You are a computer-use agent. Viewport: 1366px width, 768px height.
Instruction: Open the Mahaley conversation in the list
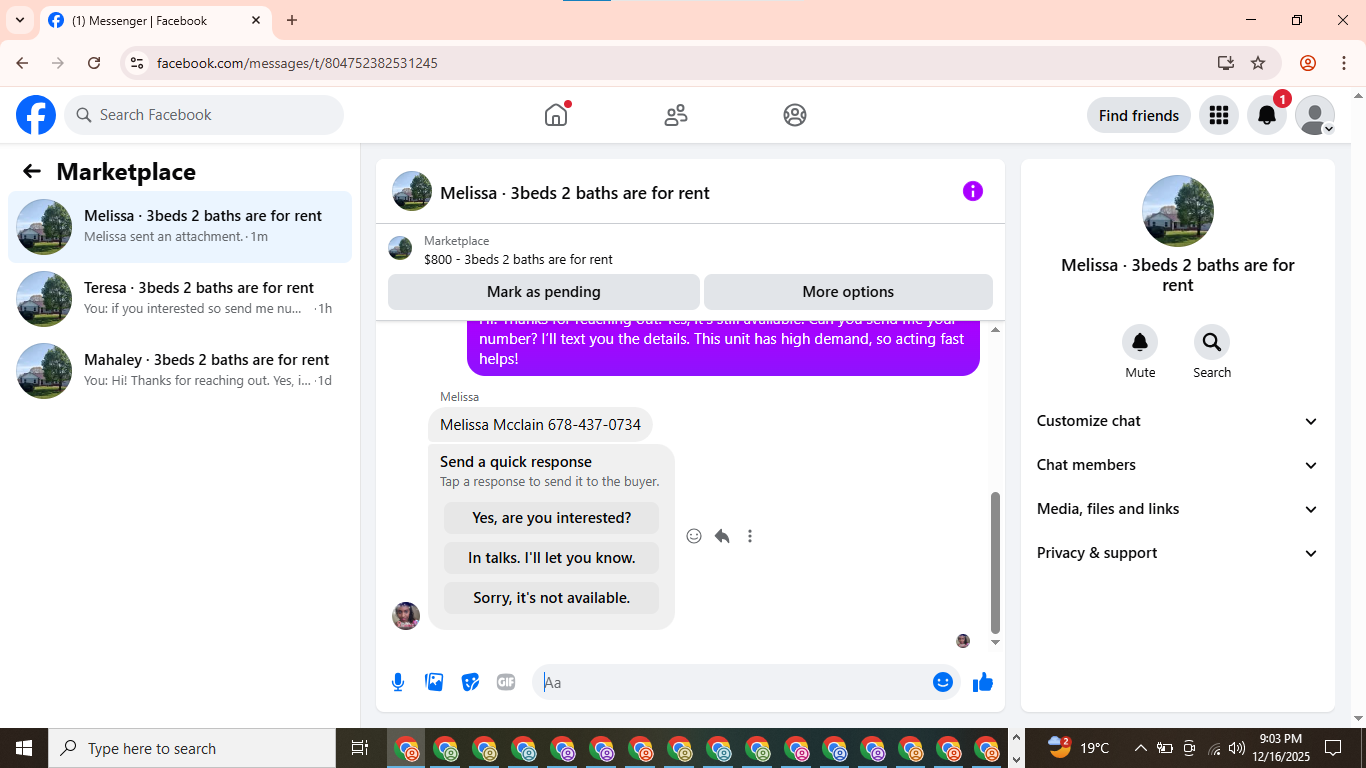click(x=180, y=371)
